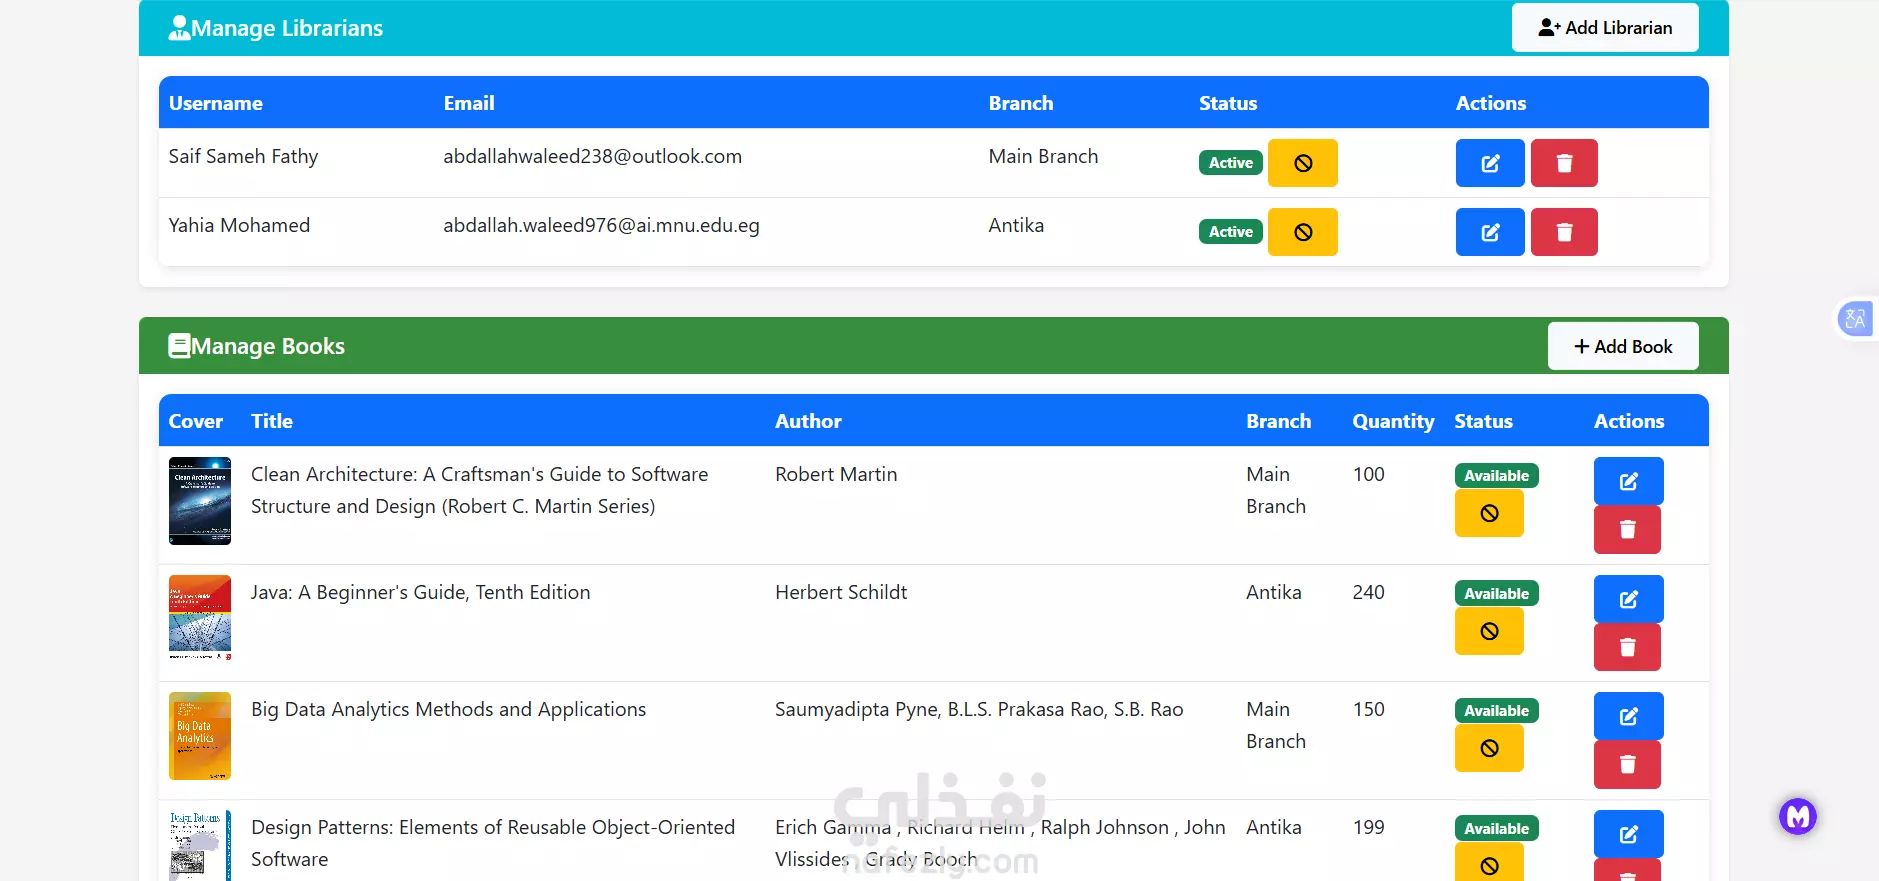Image resolution: width=1879 pixels, height=881 pixels.
Task: Click the Add Librarian button
Action: [1605, 28]
